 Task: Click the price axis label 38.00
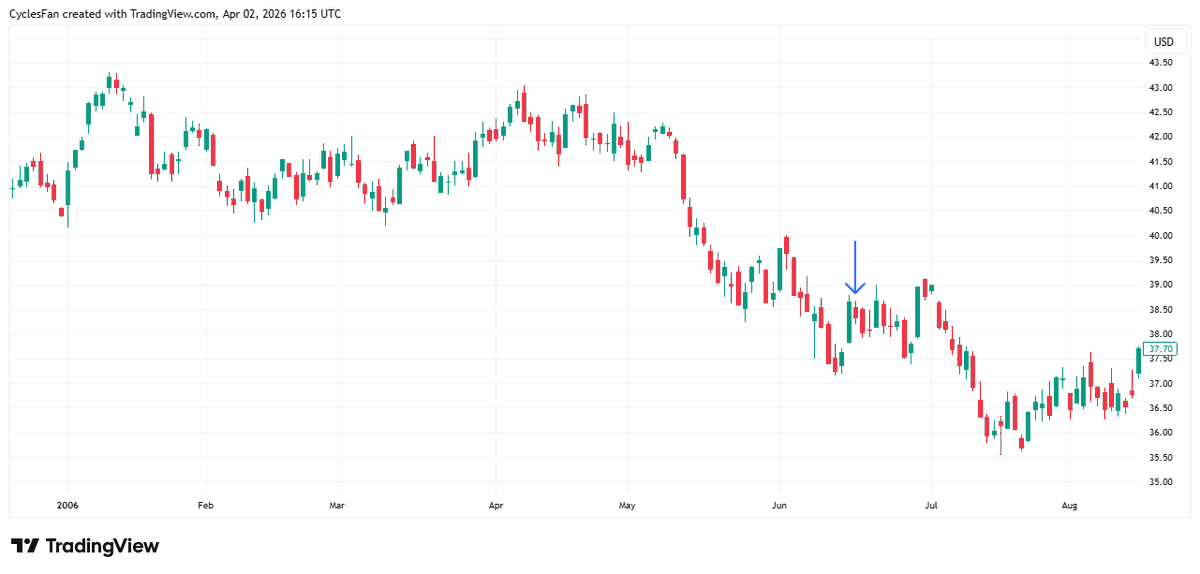click(x=1161, y=334)
